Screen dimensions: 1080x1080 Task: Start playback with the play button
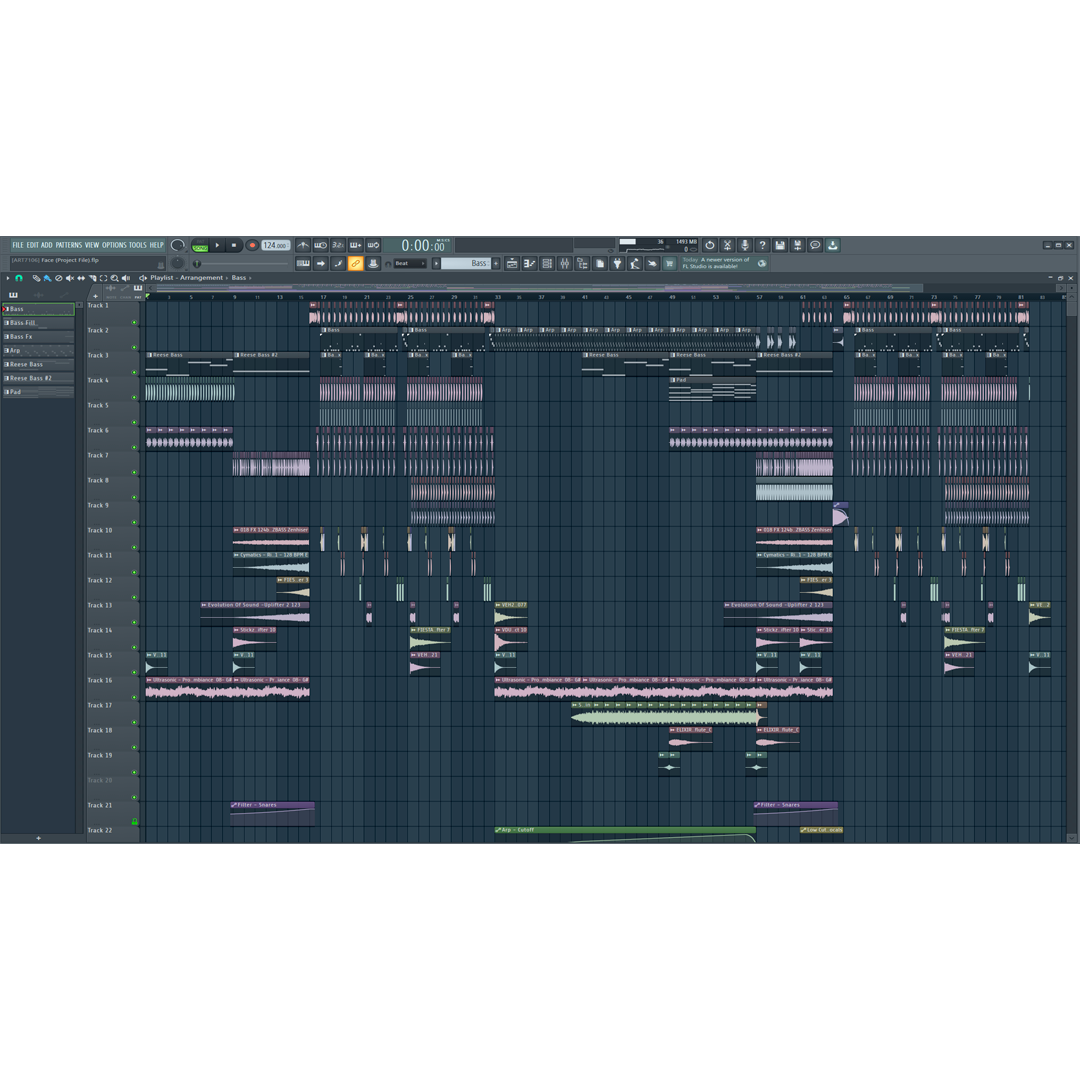click(217, 245)
